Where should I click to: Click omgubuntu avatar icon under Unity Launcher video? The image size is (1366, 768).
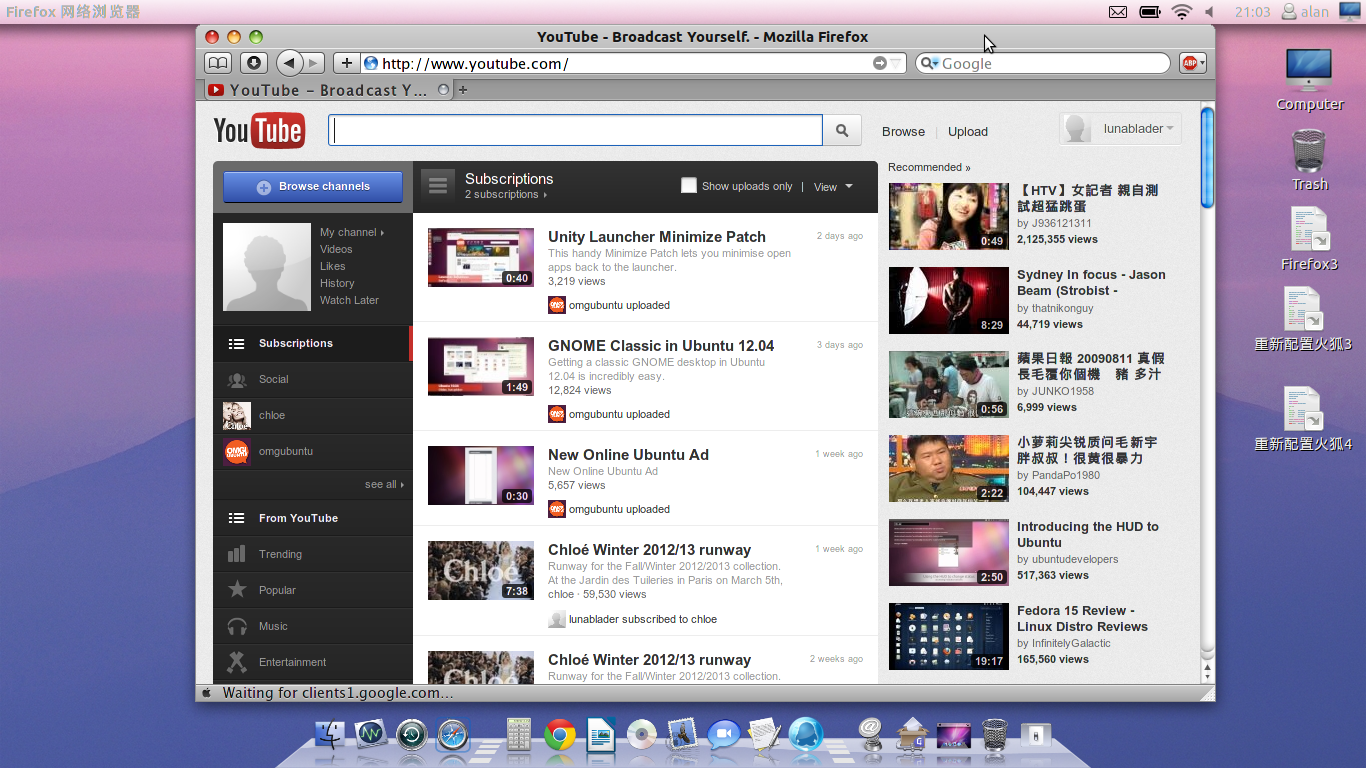pos(557,305)
